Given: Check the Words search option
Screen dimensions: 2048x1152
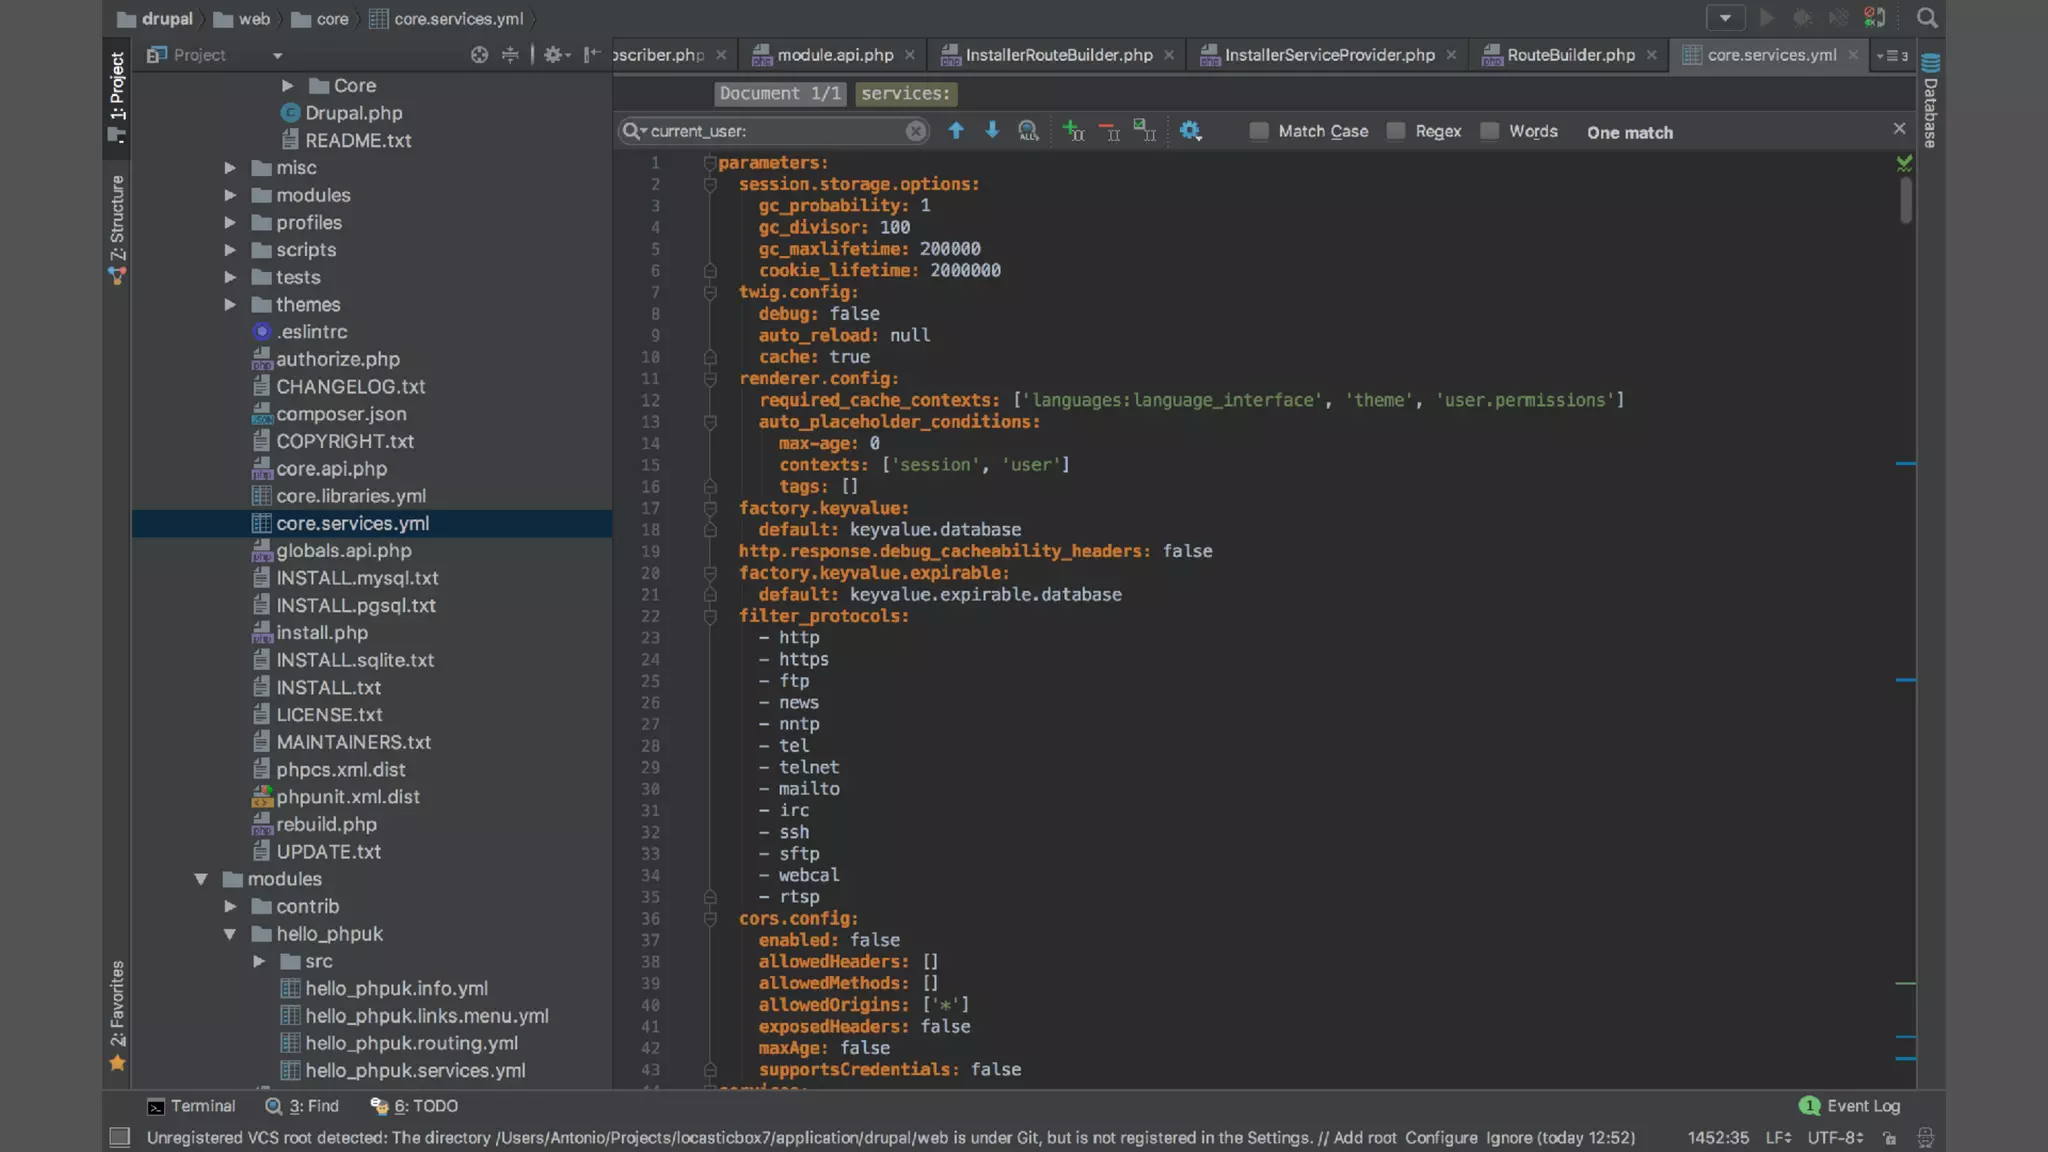Looking at the screenshot, I should [x=1490, y=131].
